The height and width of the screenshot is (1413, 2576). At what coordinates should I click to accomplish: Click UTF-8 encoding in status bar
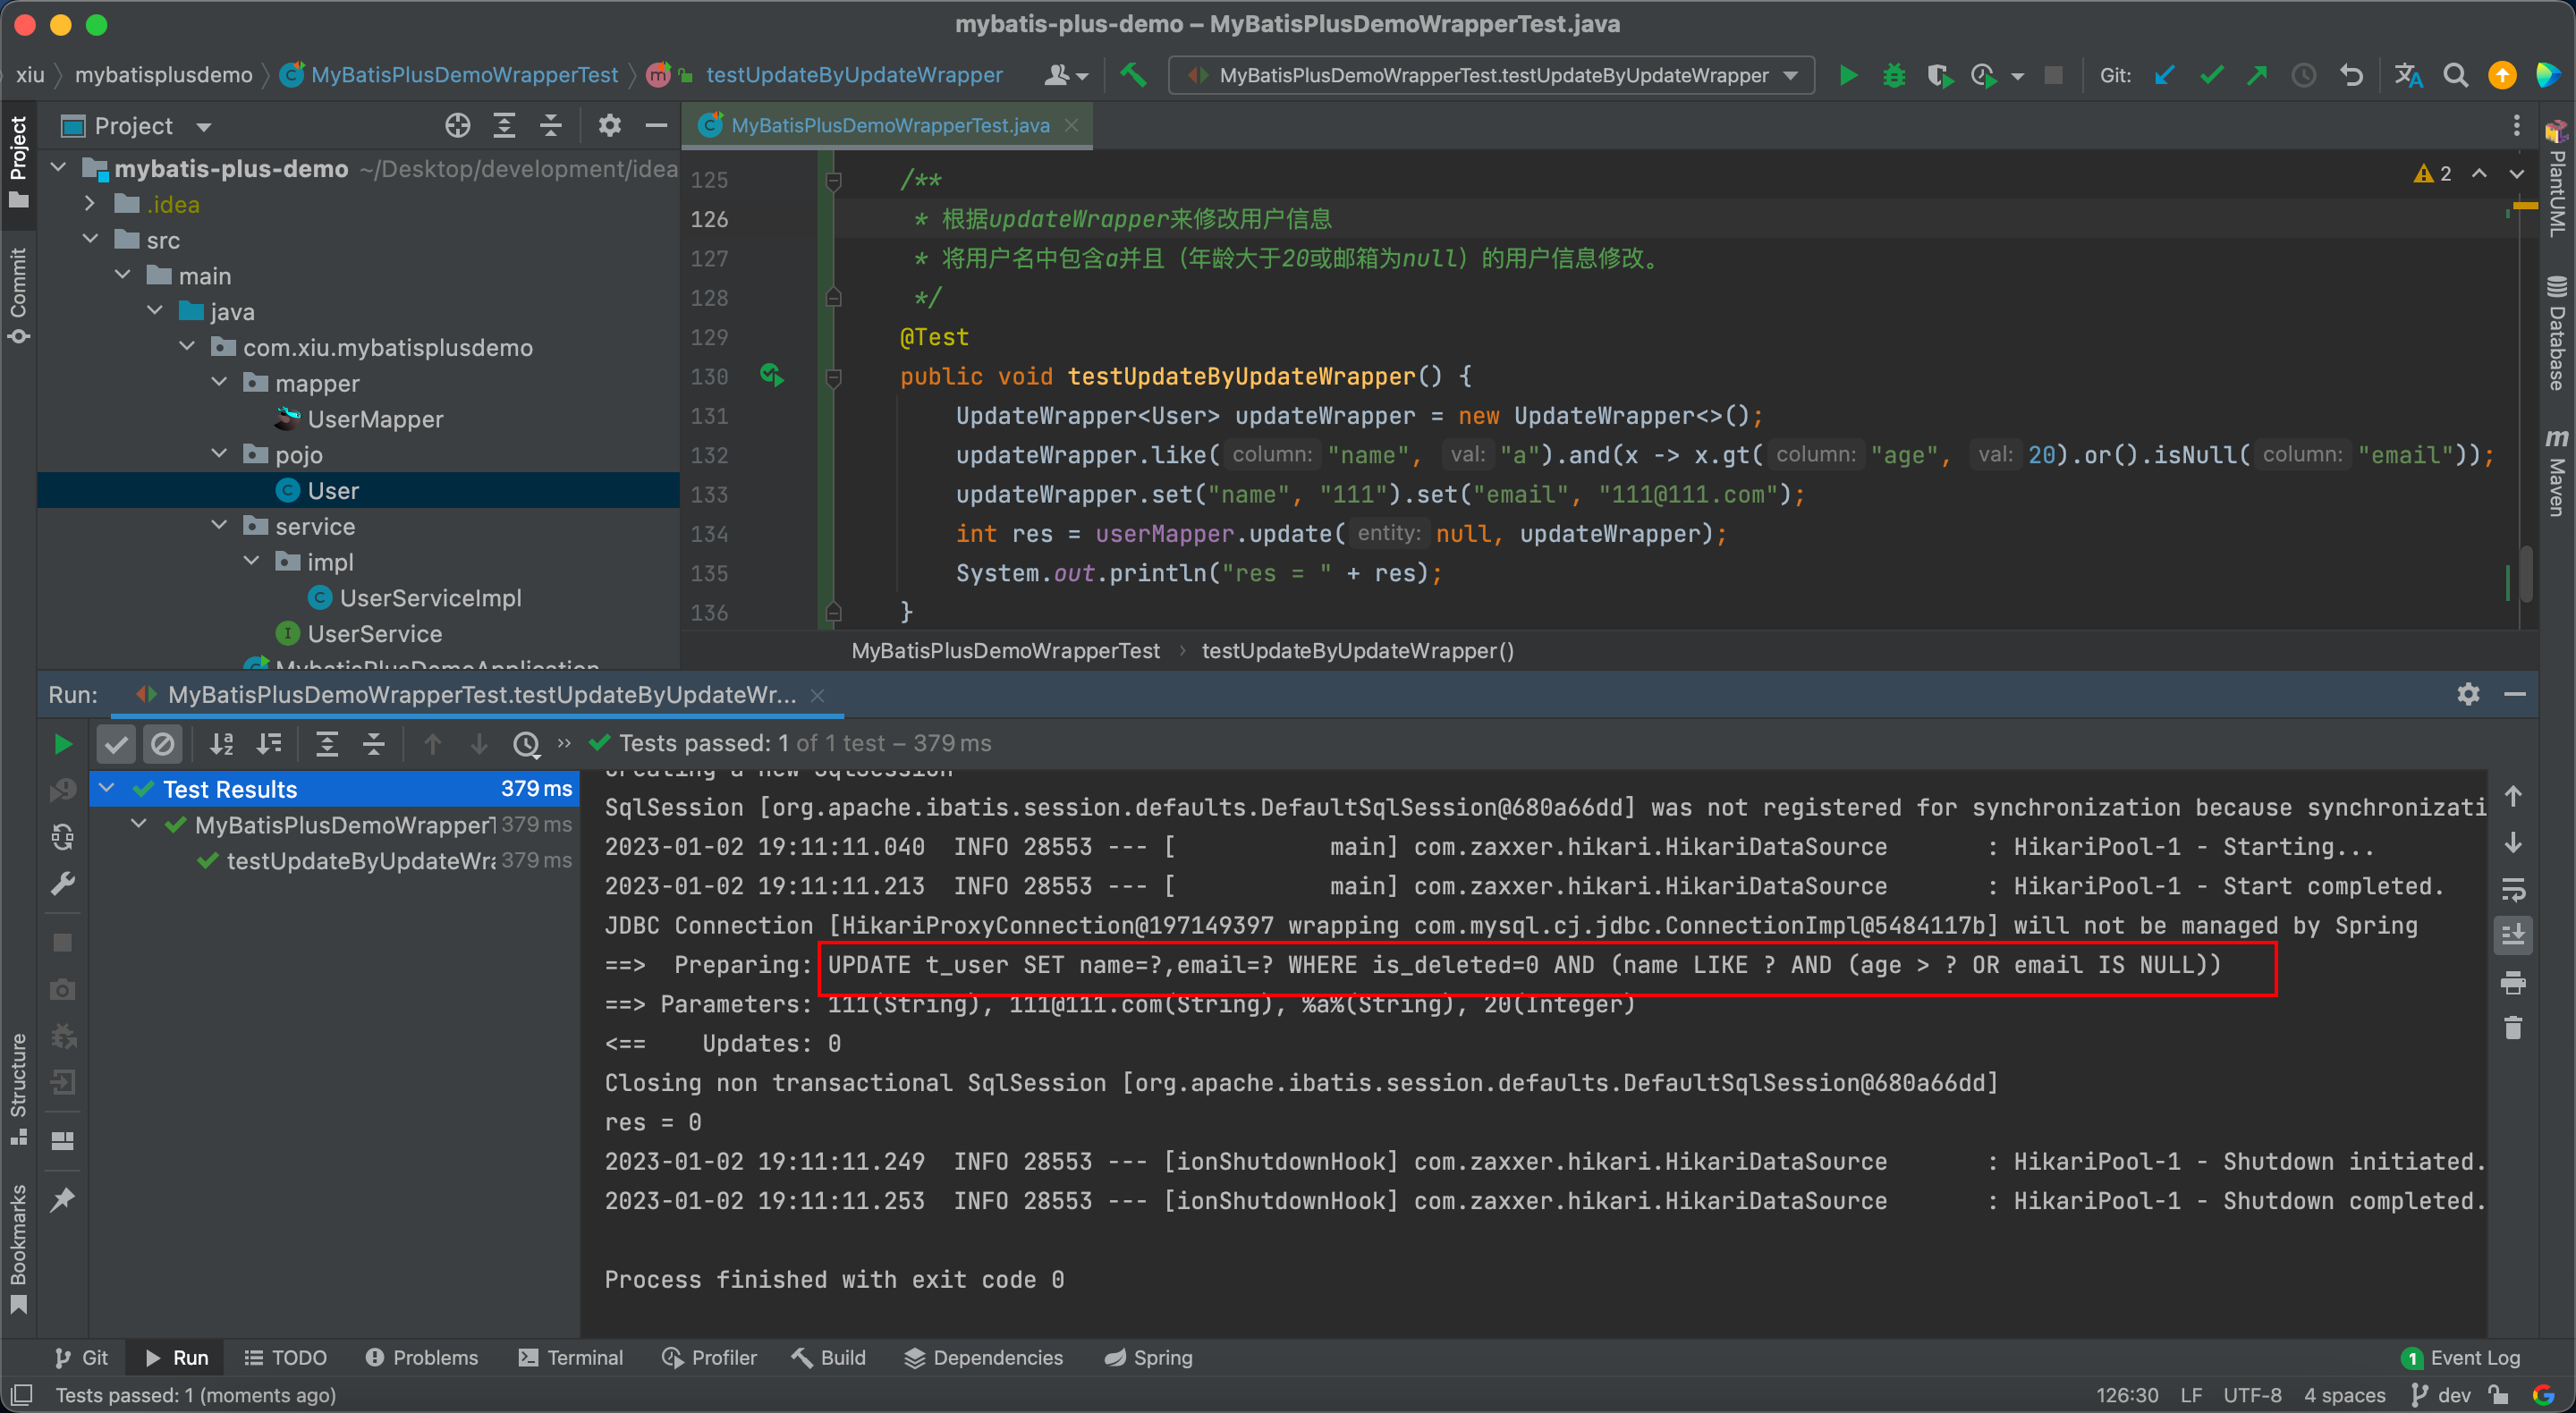tap(2252, 1394)
